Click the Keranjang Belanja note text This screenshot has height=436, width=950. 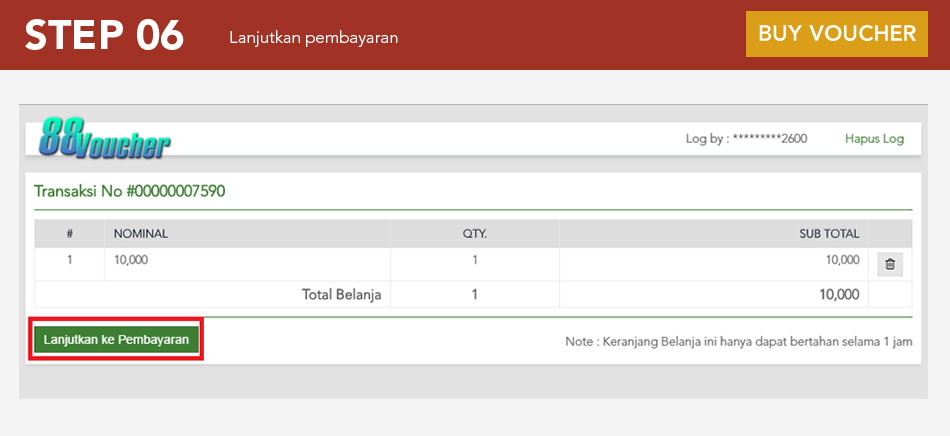point(738,341)
